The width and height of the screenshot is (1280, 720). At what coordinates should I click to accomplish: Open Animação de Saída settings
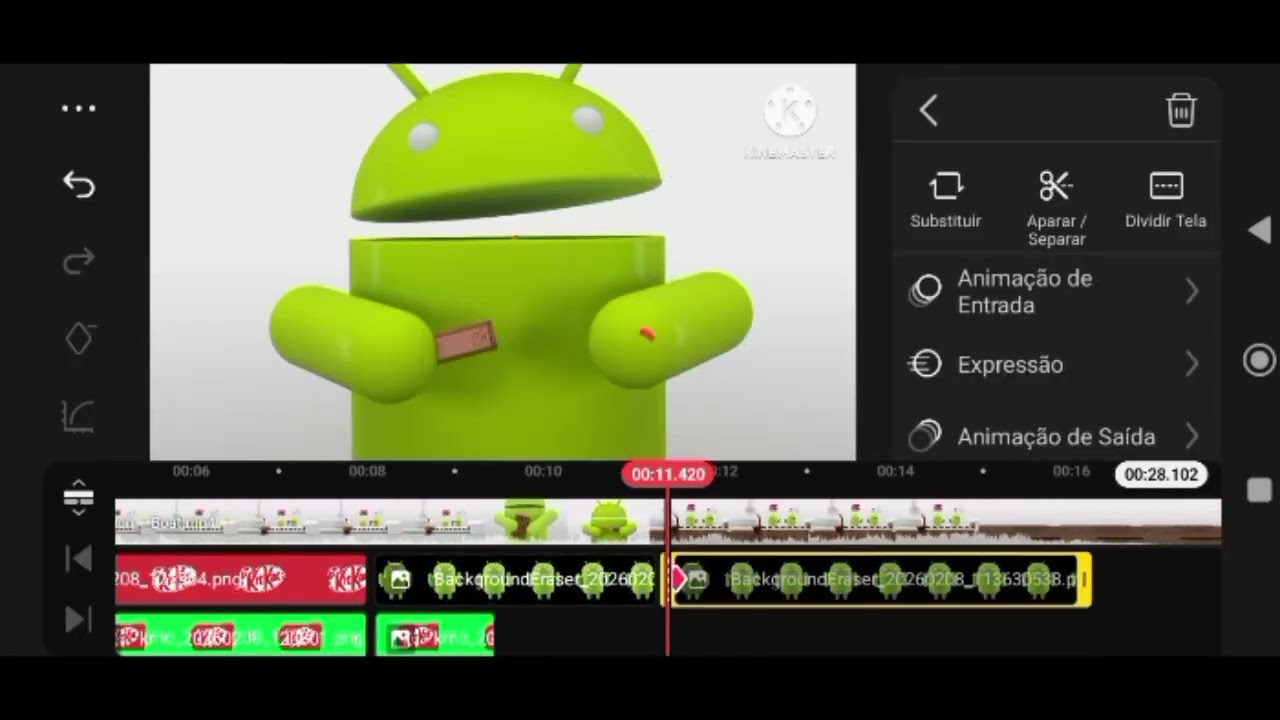click(x=1056, y=437)
